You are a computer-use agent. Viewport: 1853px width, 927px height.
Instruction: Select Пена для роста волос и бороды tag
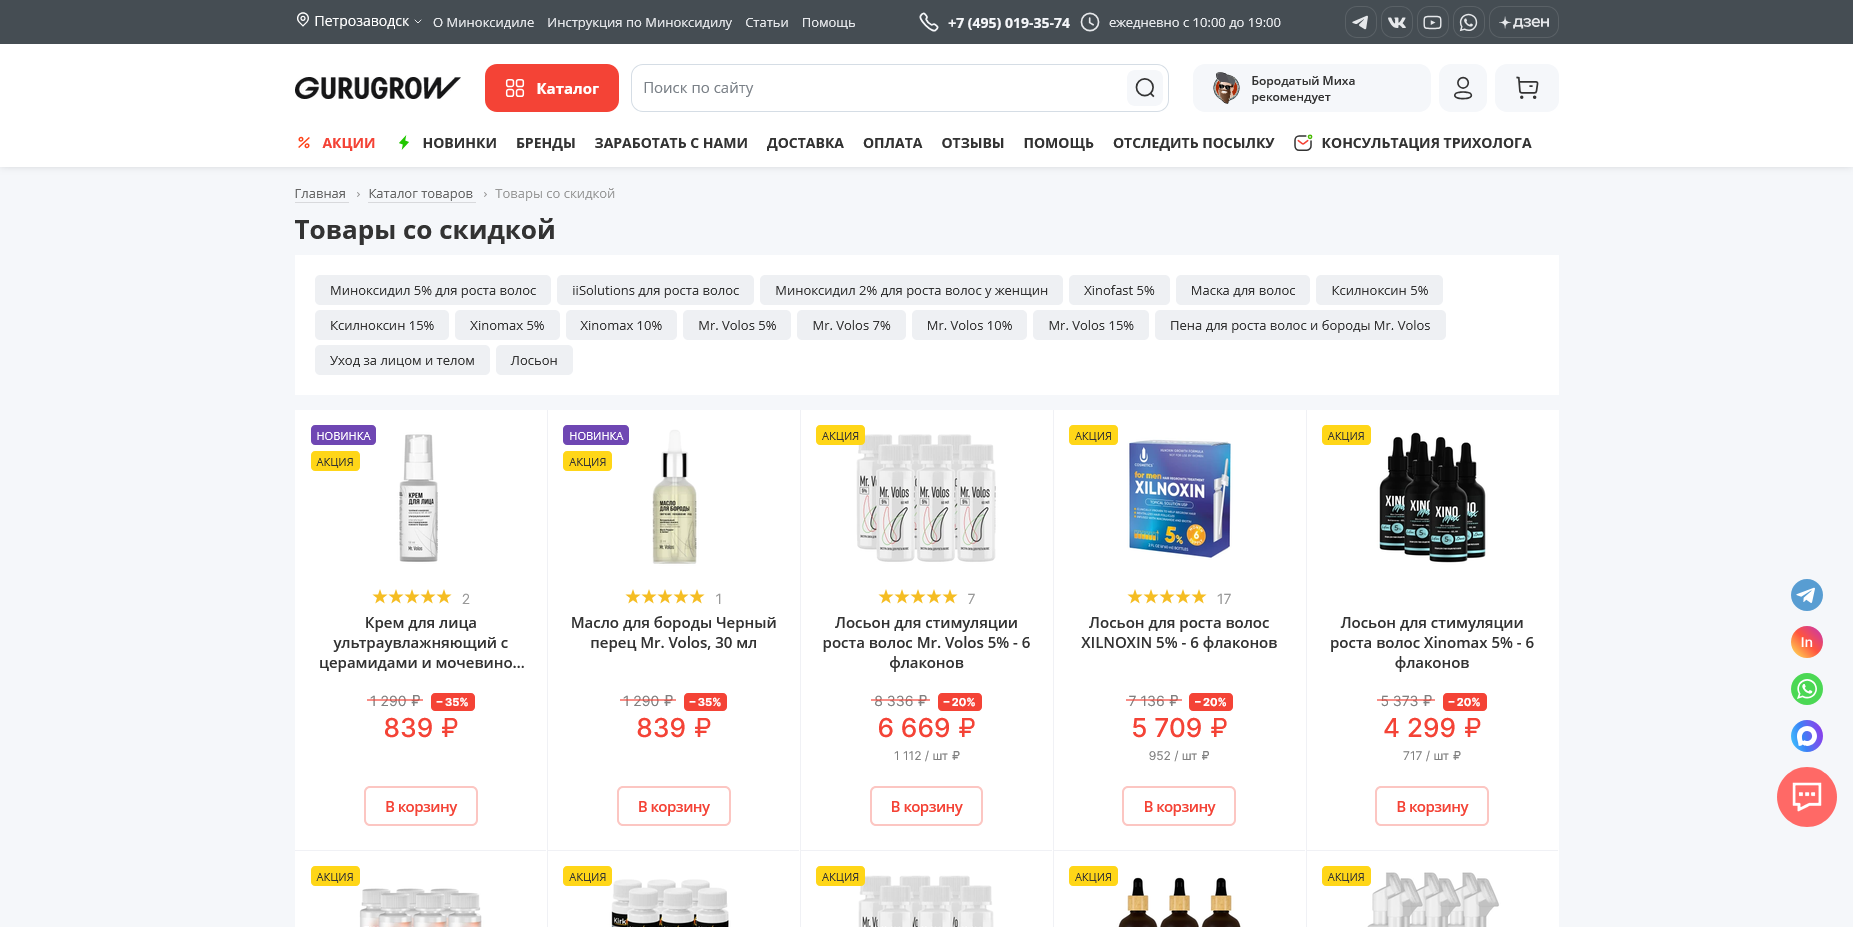pyautogui.click(x=1300, y=325)
